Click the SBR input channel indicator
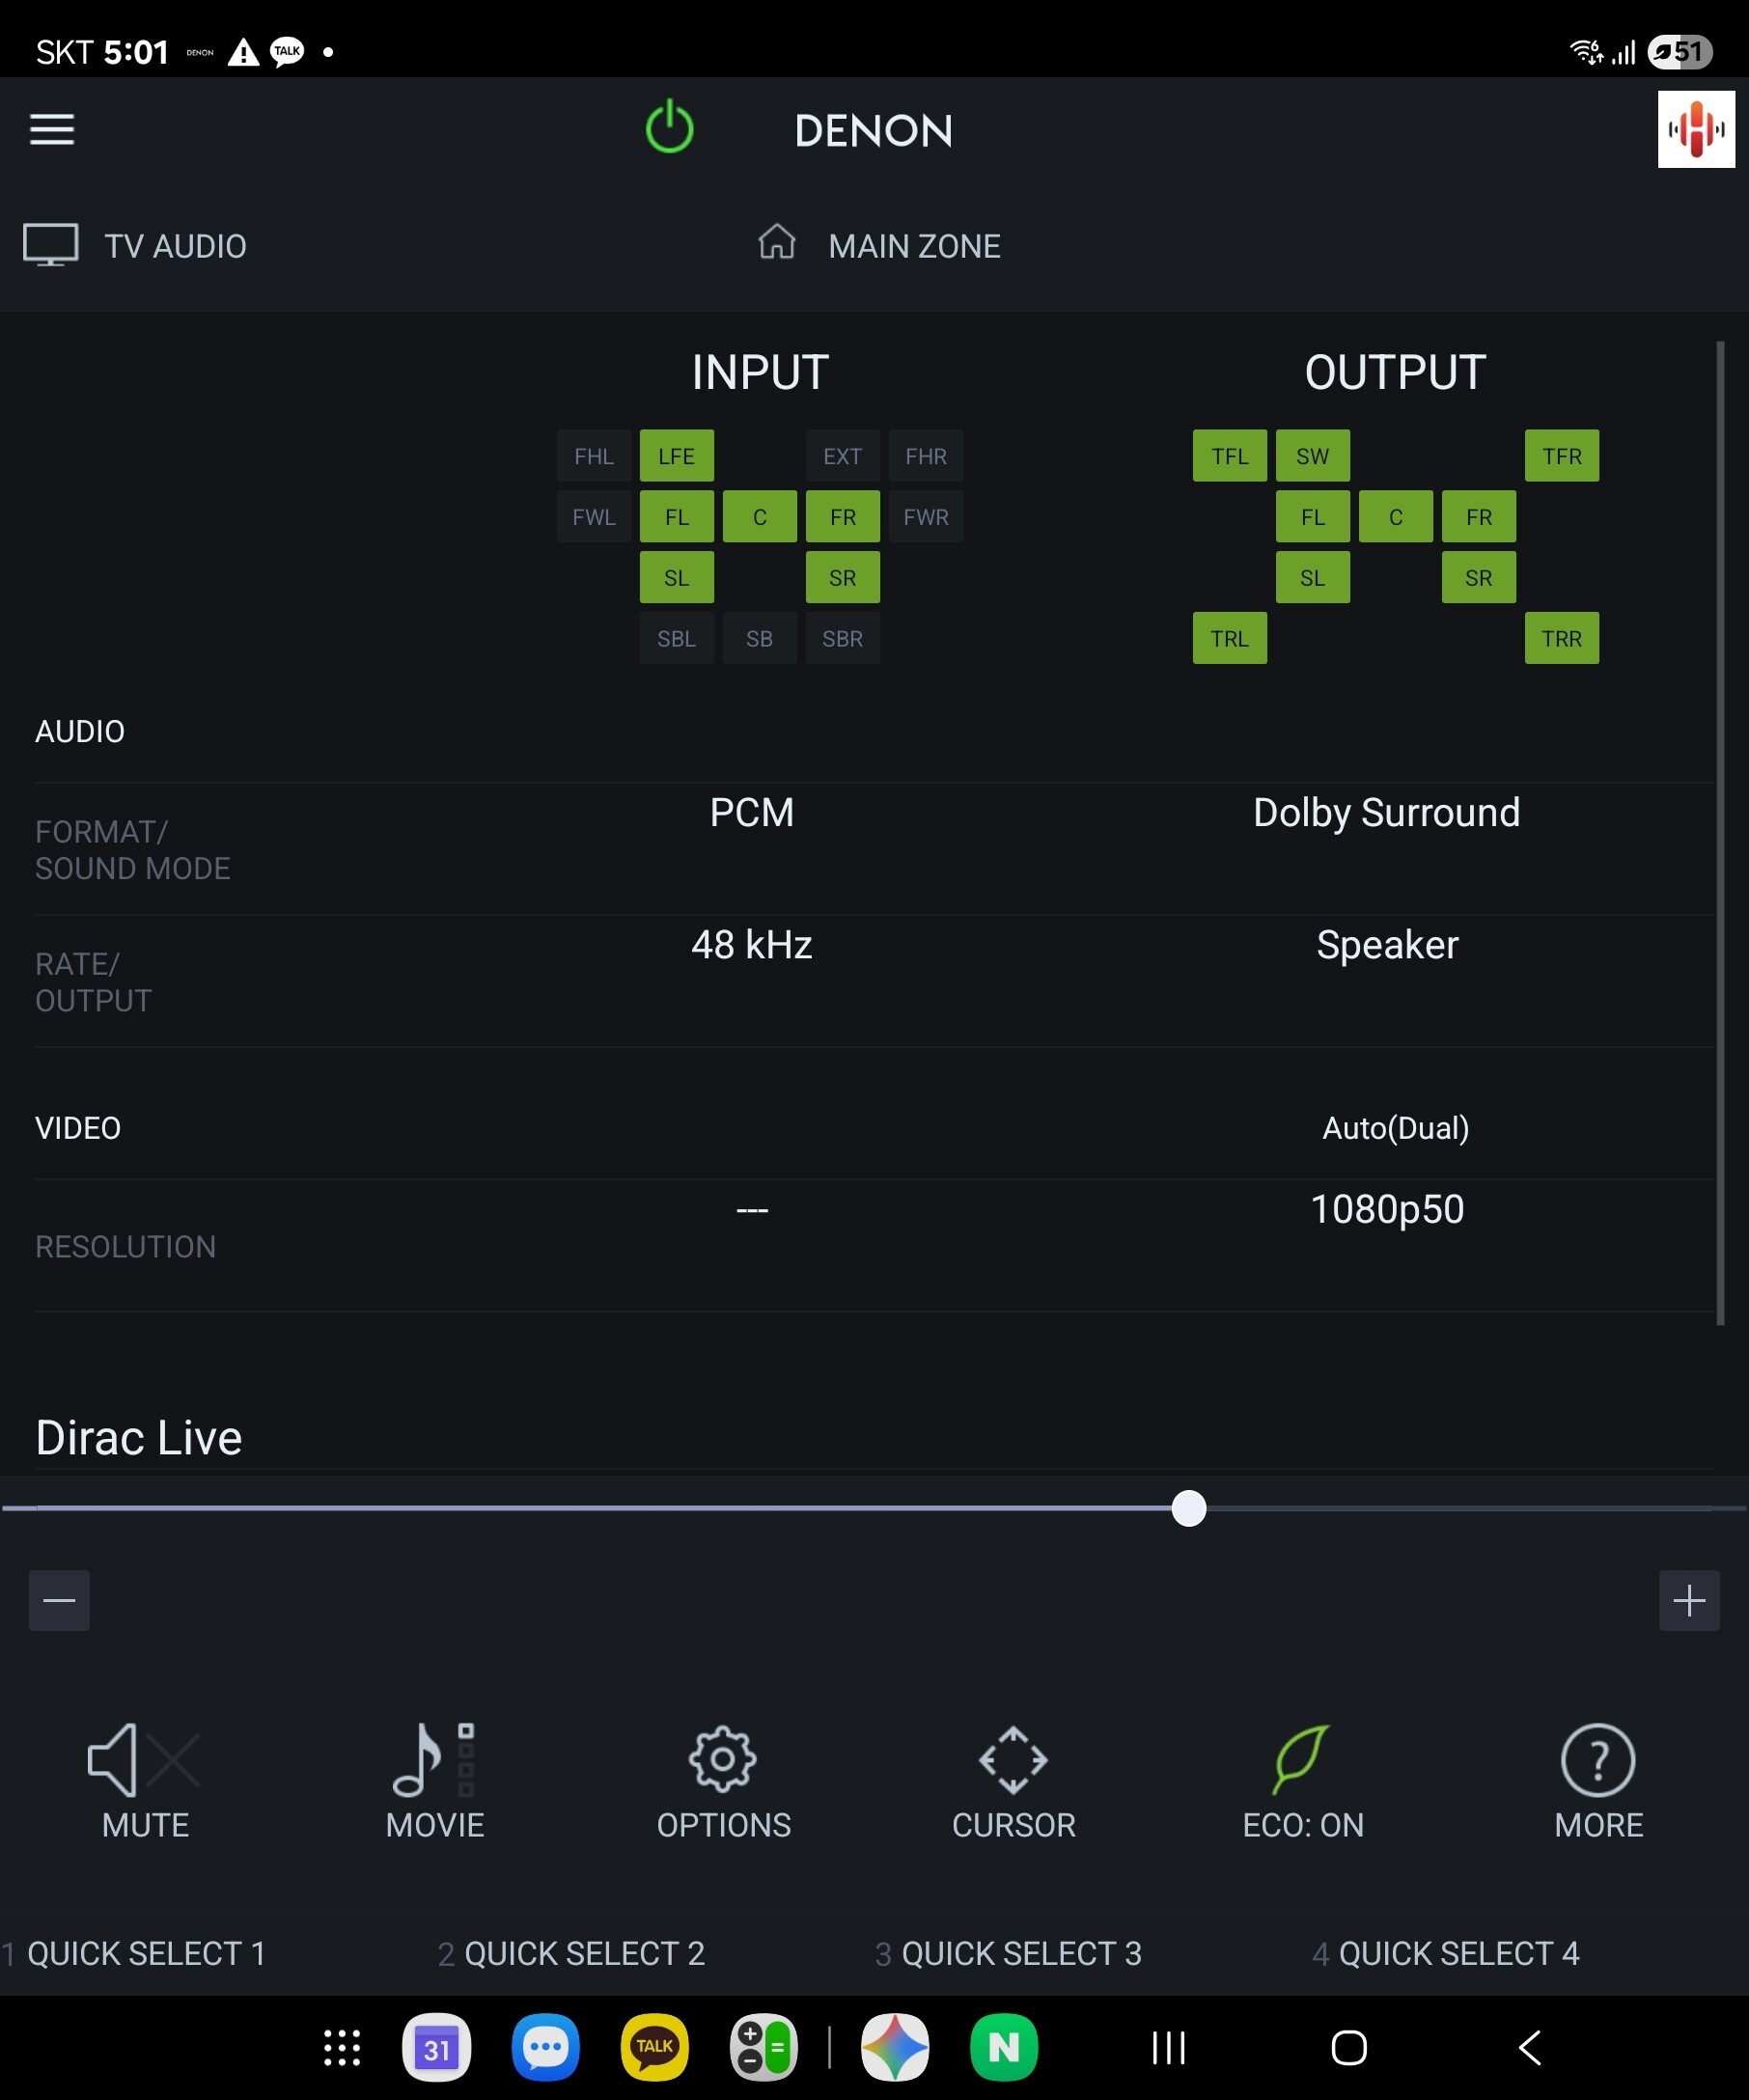Viewport: 1749px width, 2100px height. [x=843, y=638]
